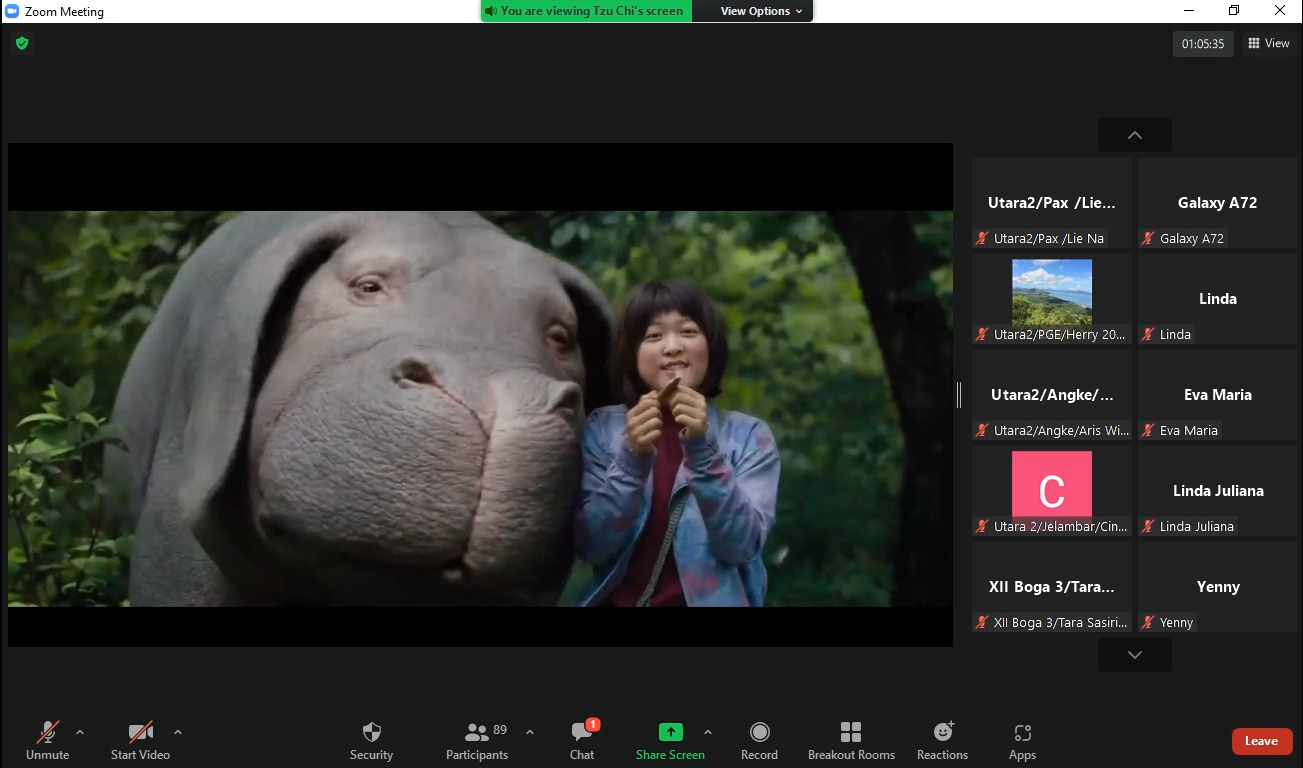Click the Unmute microphone icon

[47, 732]
